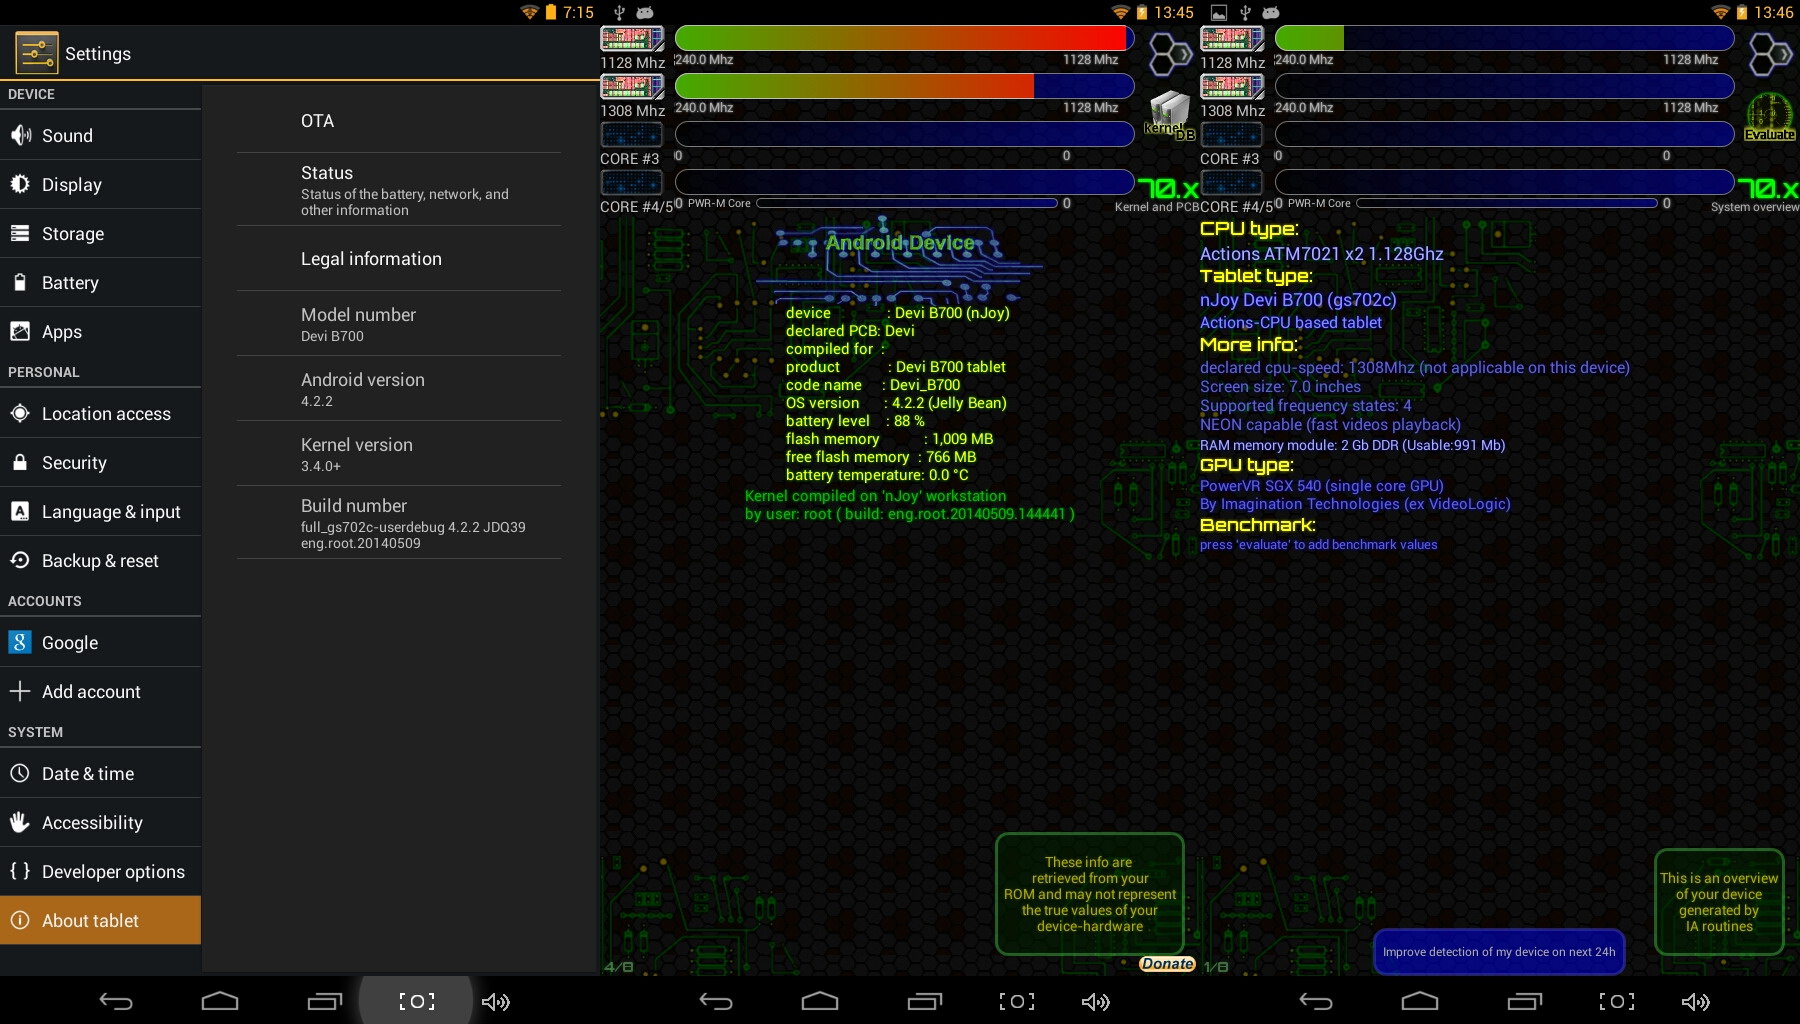The height and width of the screenshot is (1024, 1800).
Task: Tap Add account
Action: pyautogui.click(x=100, y=691)
